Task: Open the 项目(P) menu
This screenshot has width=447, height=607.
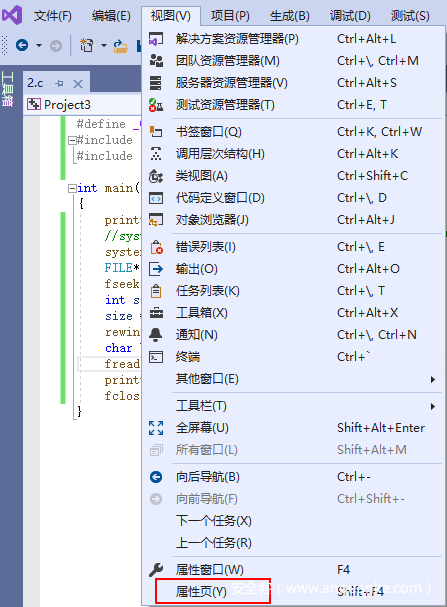Action: tap(230, 16)
